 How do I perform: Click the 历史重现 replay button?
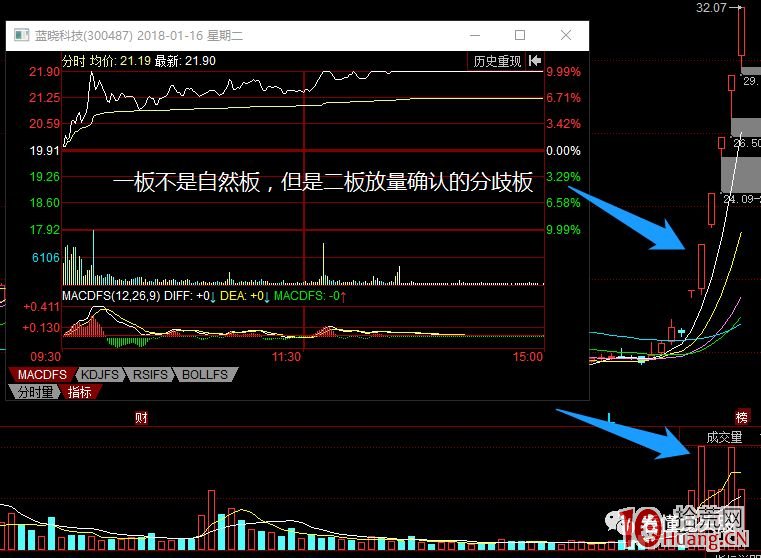point(496,61)
